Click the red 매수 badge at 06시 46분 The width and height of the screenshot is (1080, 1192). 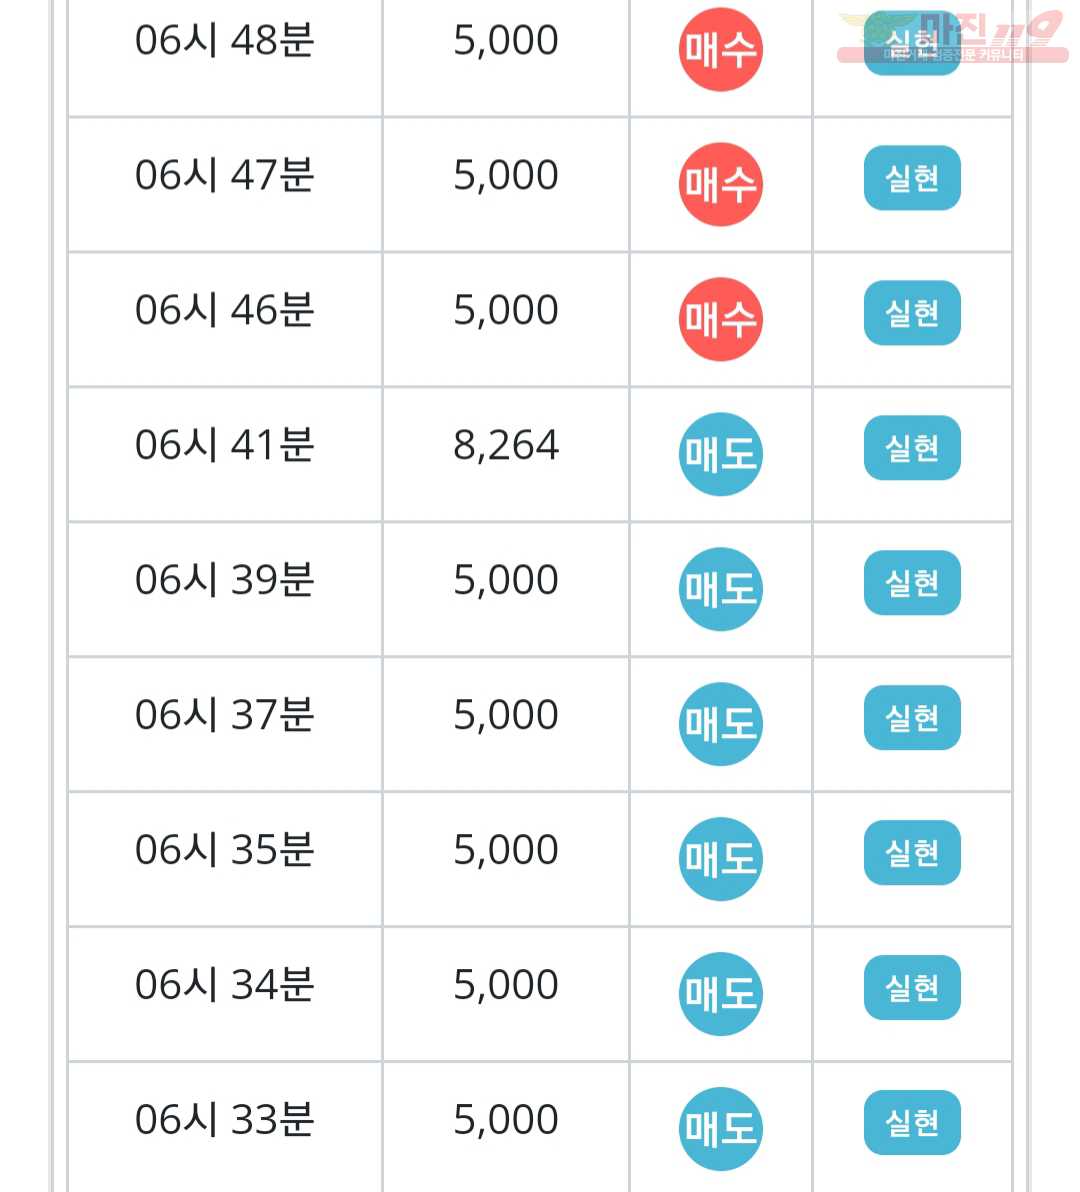[721, 319]
